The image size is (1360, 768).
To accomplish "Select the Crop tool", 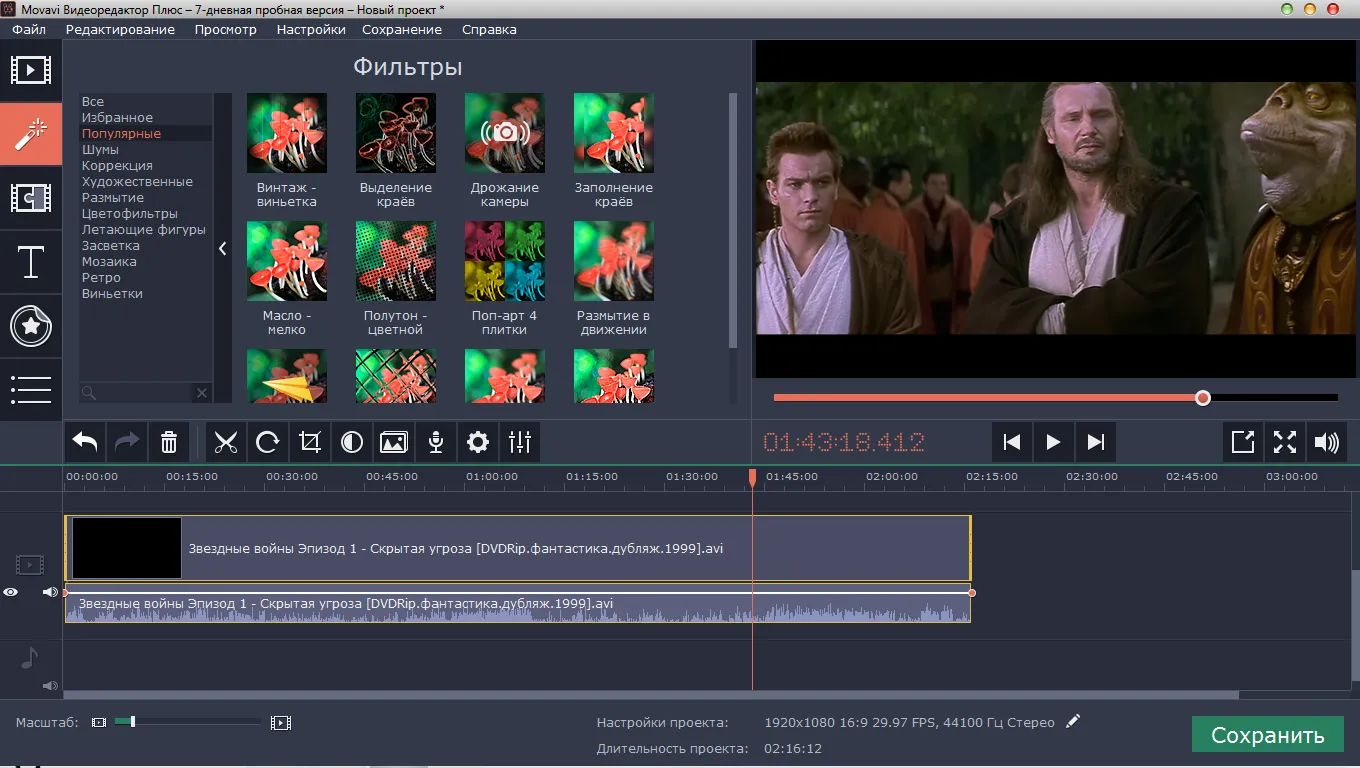I will tap(310, 442).
